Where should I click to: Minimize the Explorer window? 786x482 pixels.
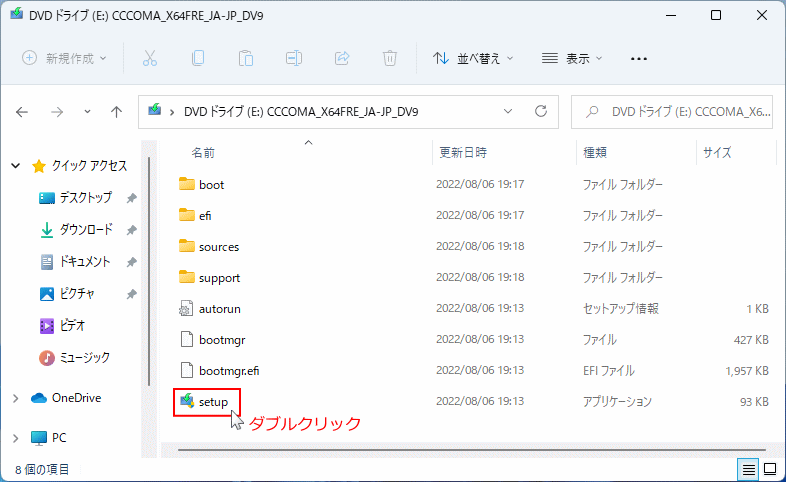pos(670,16)
